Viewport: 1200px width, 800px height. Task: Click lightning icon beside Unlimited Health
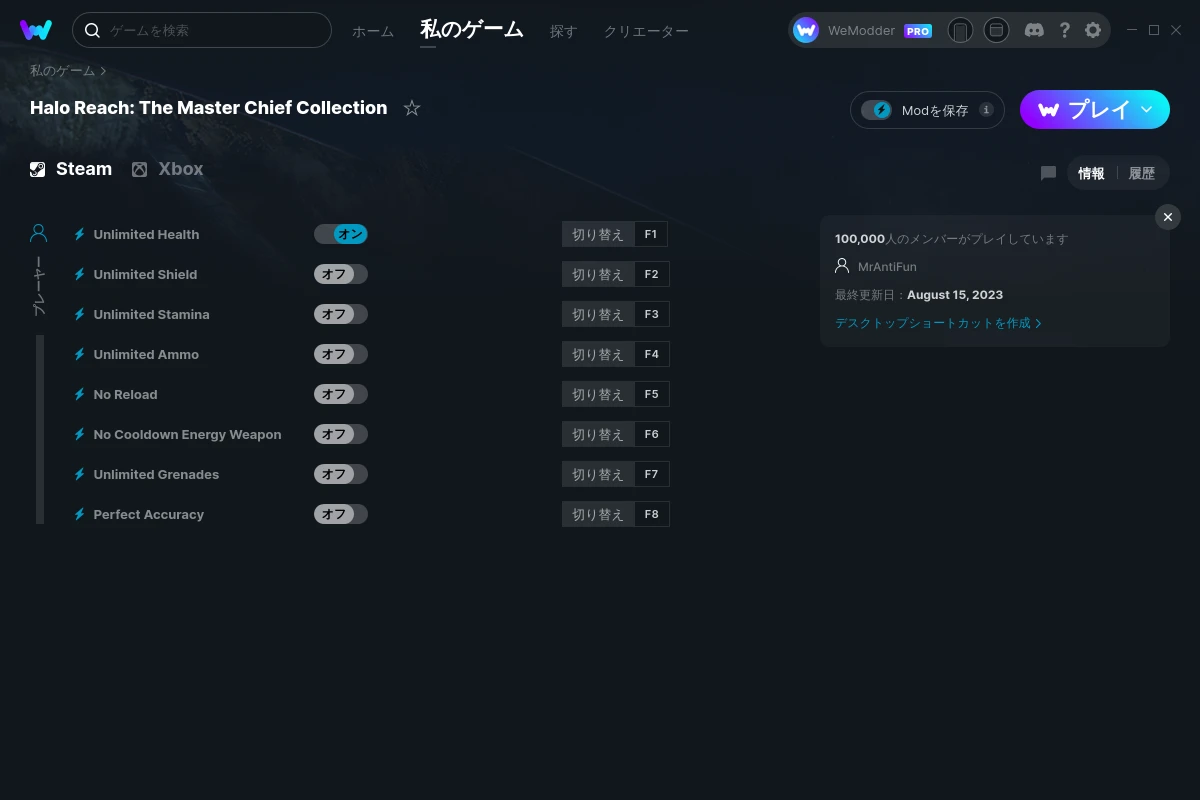click(80, 234)
